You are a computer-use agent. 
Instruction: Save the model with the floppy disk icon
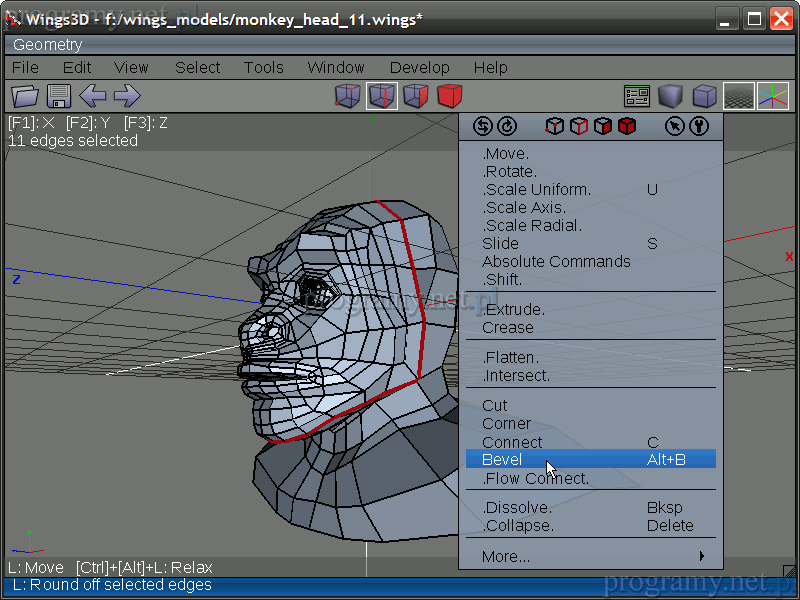pos(59,96)
